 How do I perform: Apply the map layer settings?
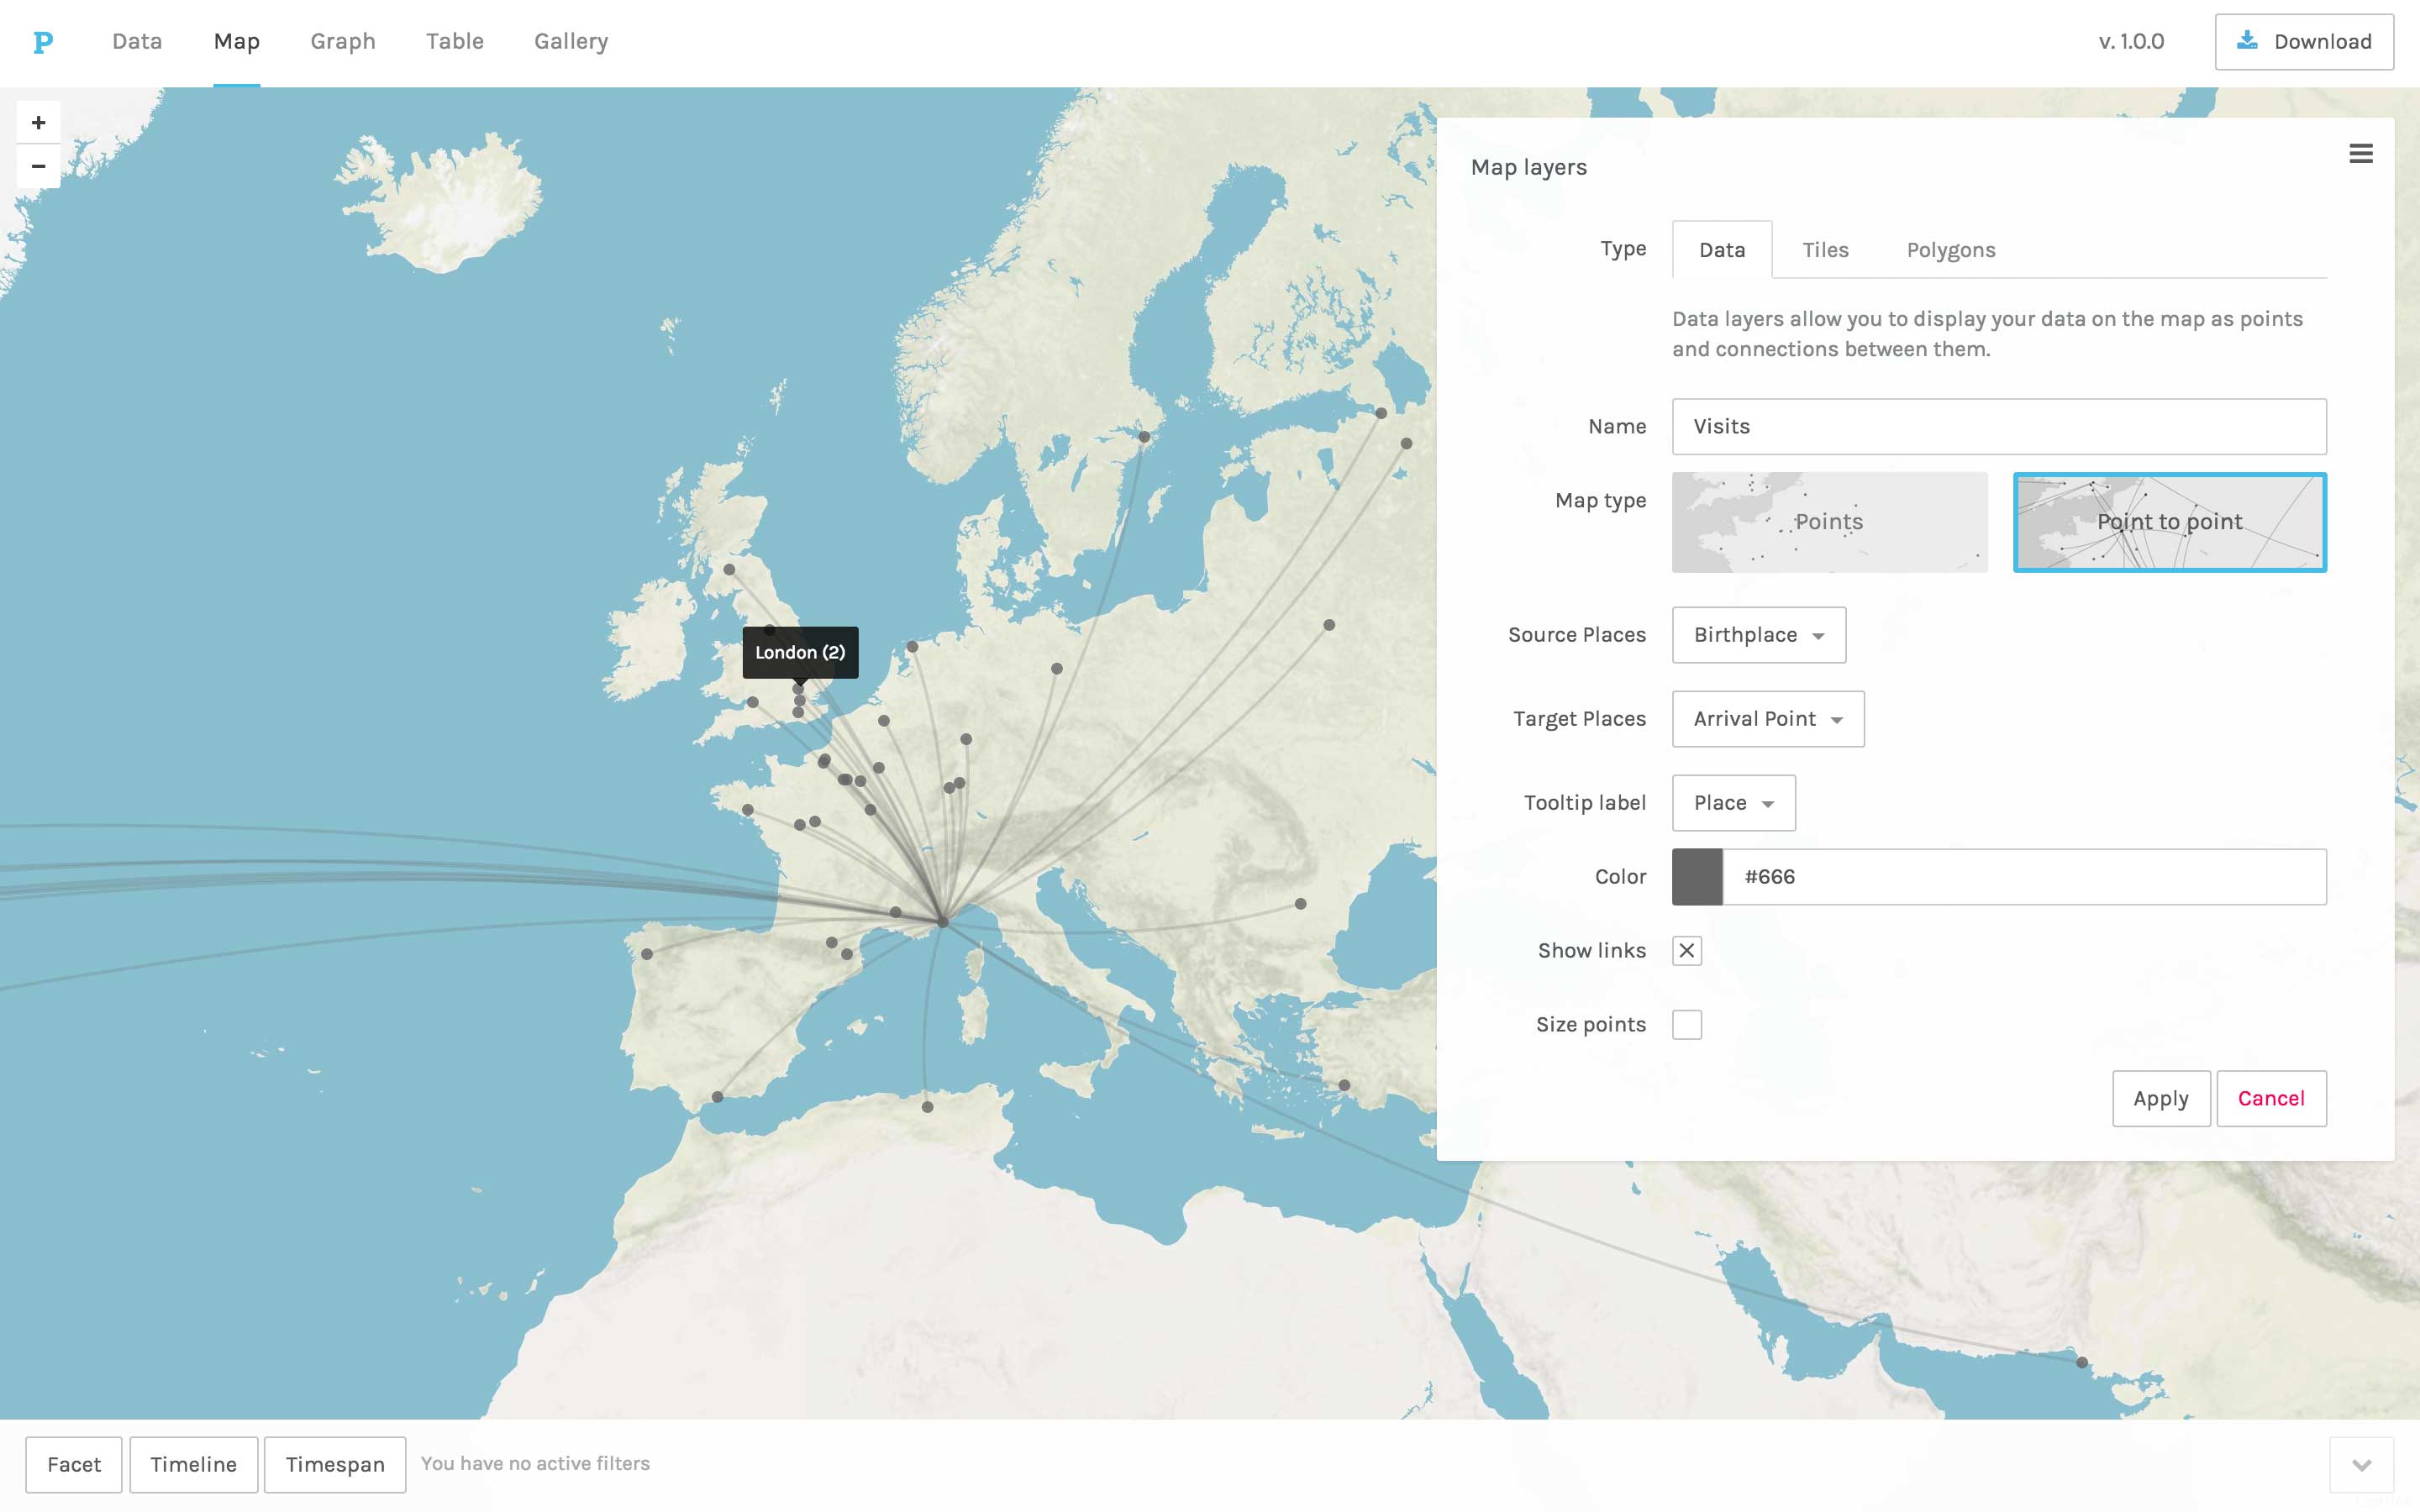2160,1099
